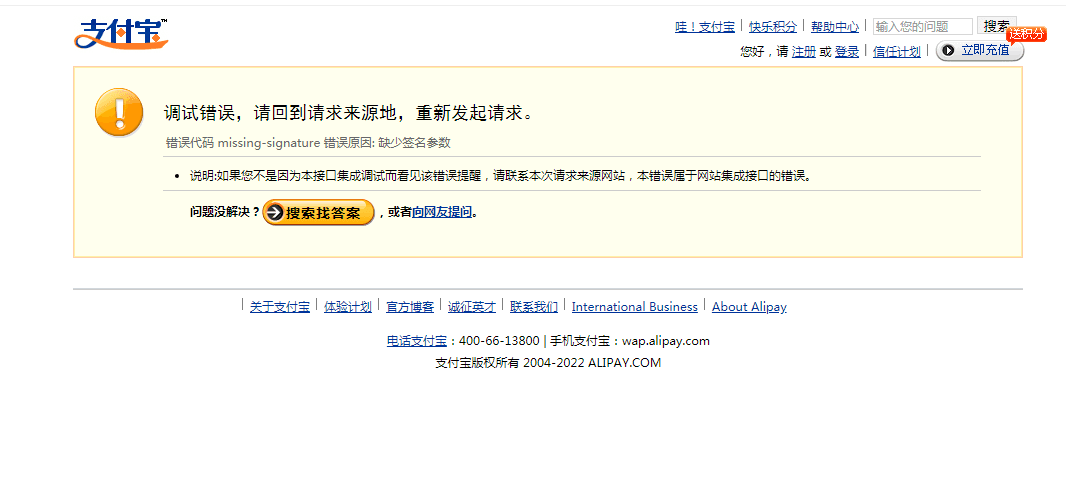Open 体验计划 footer link
This screenshot has width=1066, height=499.
pyautogui.click(x=348, y=307)
